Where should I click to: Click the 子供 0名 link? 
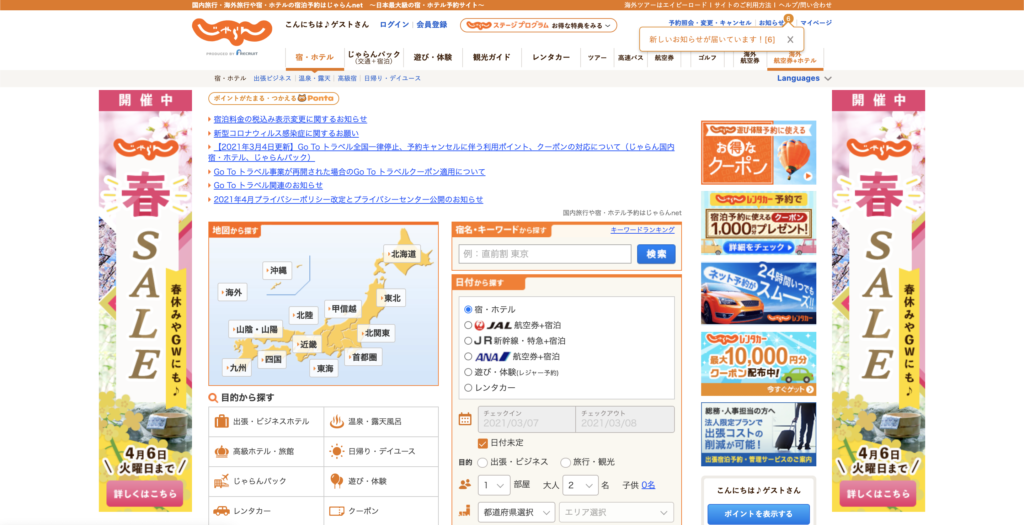click(648, 485)
